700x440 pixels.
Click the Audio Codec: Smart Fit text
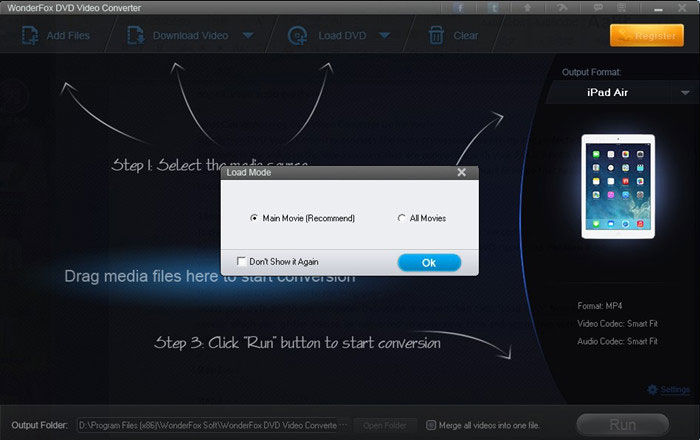tap(617, 341)
